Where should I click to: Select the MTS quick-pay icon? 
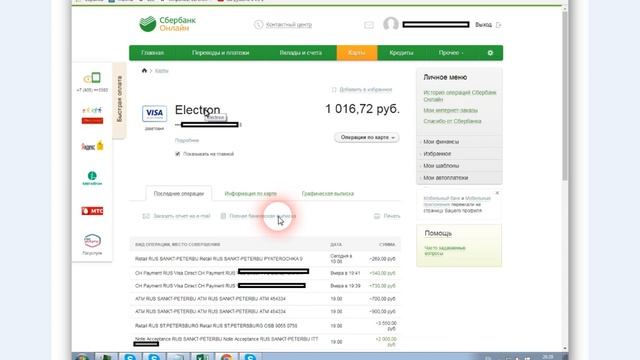pyautogui.click(x=92, y=211)
